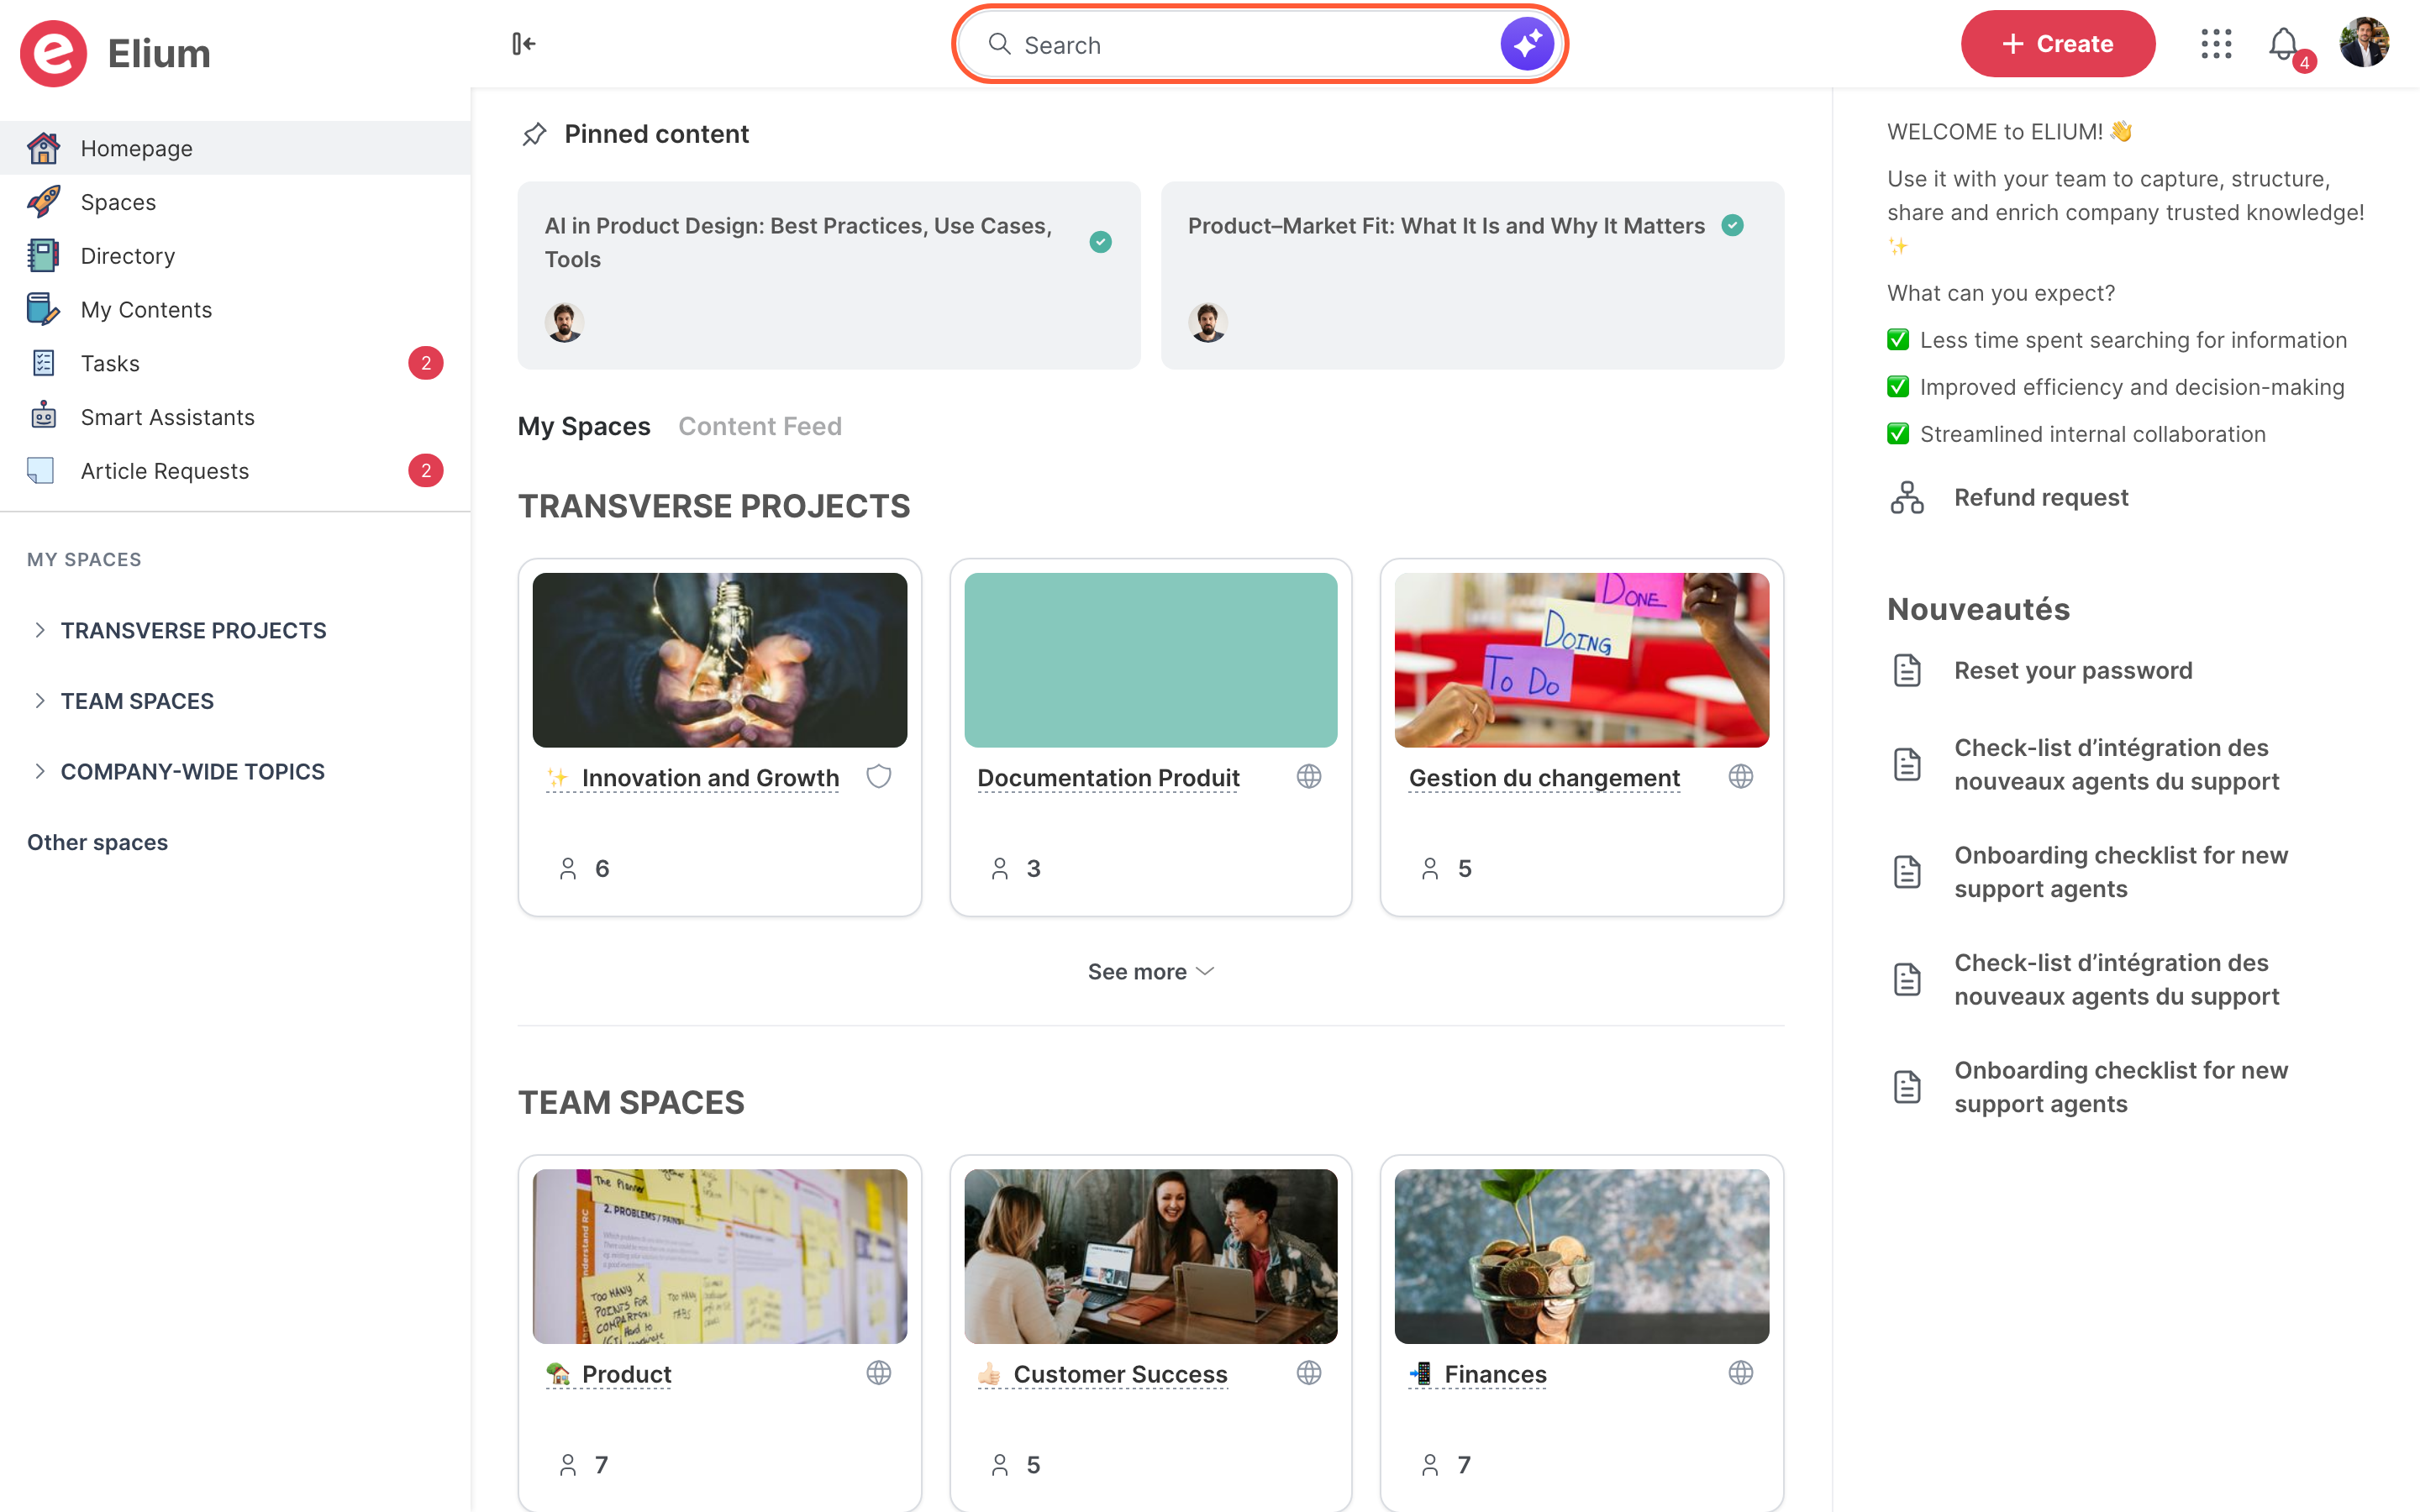Click the globe icon on Customer Success card
The width and height of the screenshot is (2420, 1512).
[1309, 1373]
